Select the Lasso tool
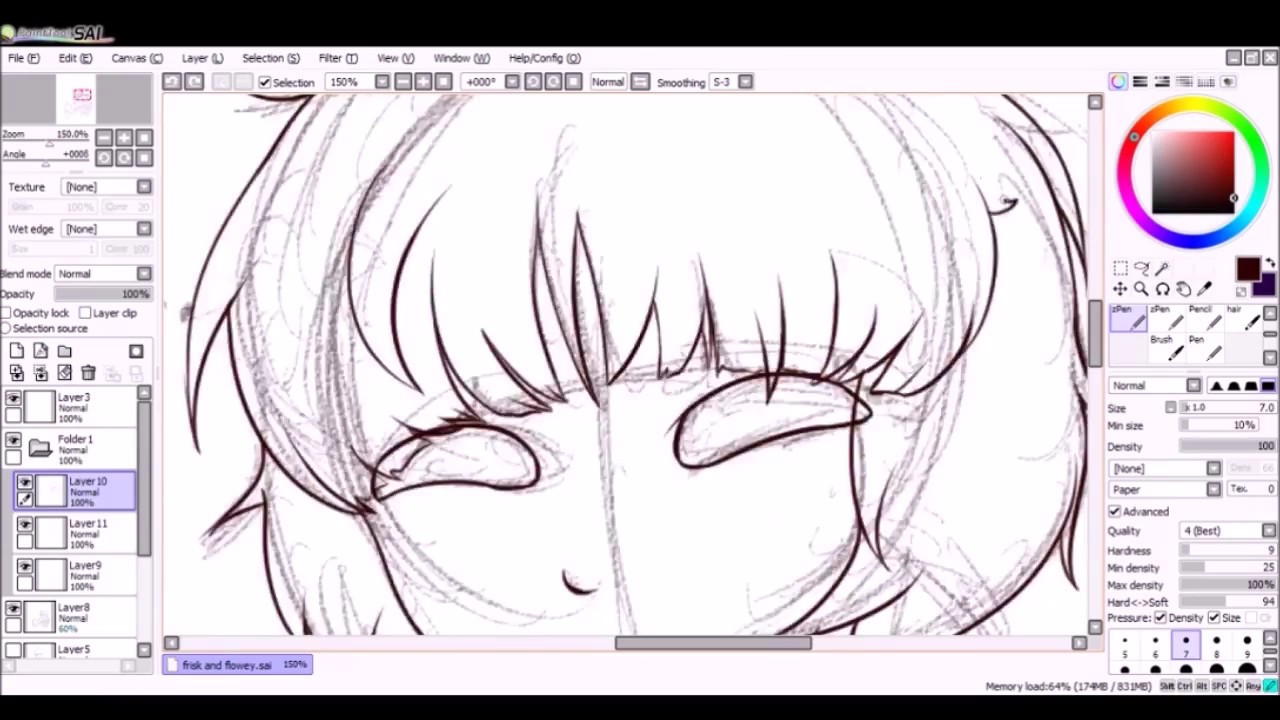1280x720 pixels. click(x=1141, y=268)
